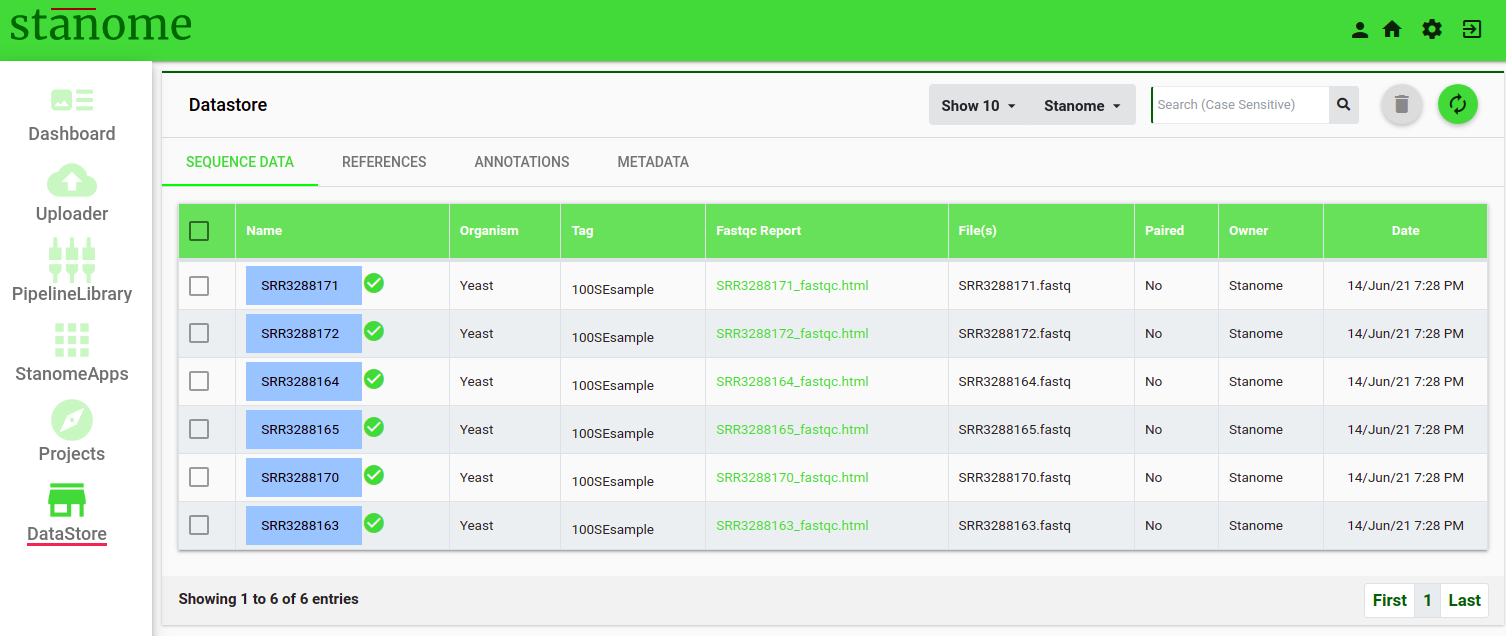Image resolution: width=1506 pixels, height=636 pixels.
Task: Click the SRR3288171 name badge
Action: (x=303, y=286)
